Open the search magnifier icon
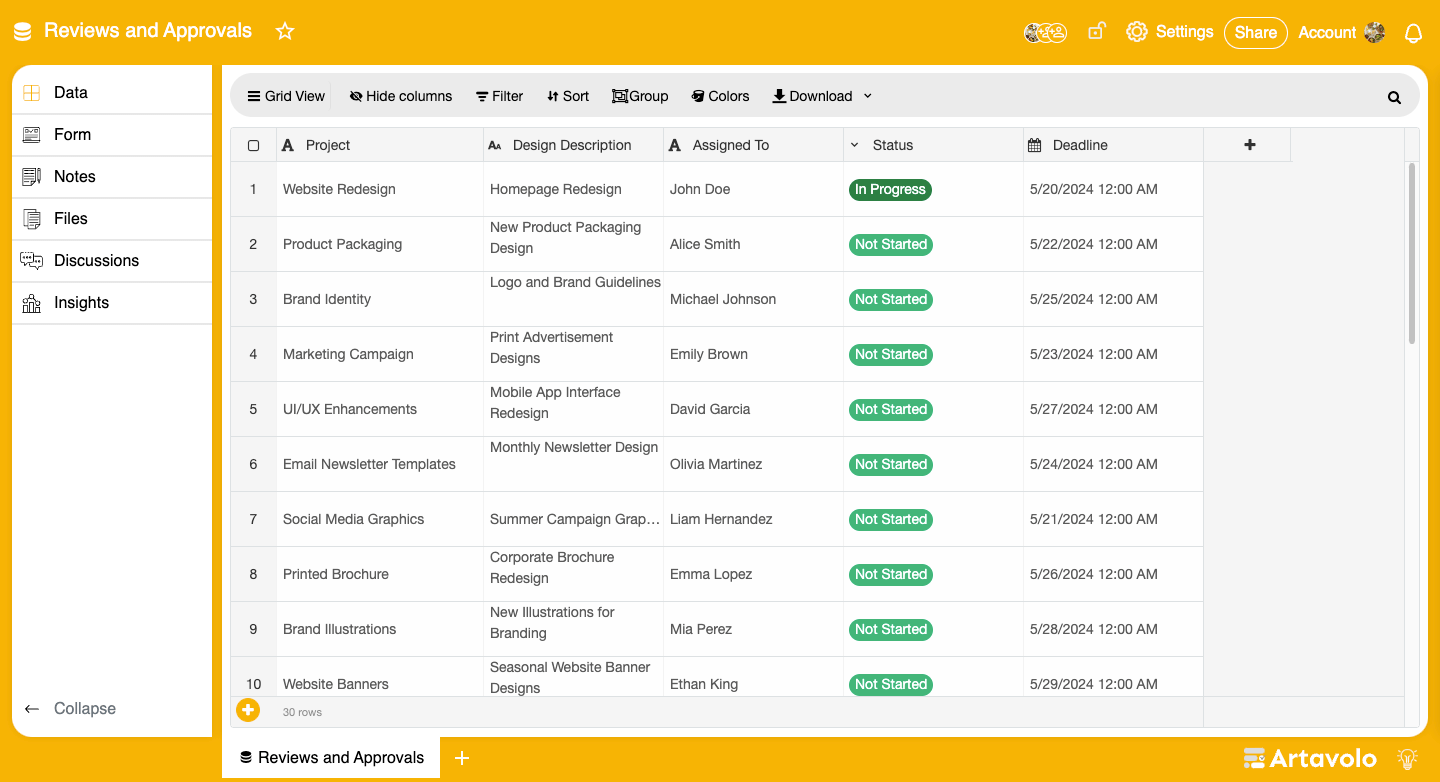The image size is (1440, 782). point(1394,97)
